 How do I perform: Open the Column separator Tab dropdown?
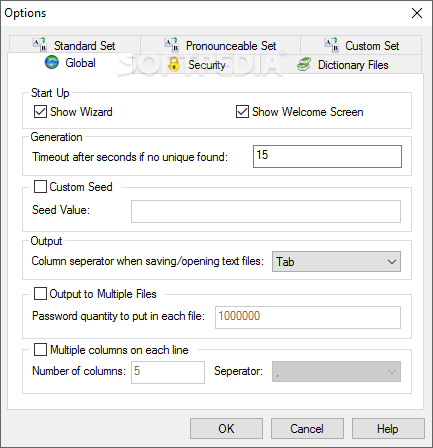[x=336, y=262]
